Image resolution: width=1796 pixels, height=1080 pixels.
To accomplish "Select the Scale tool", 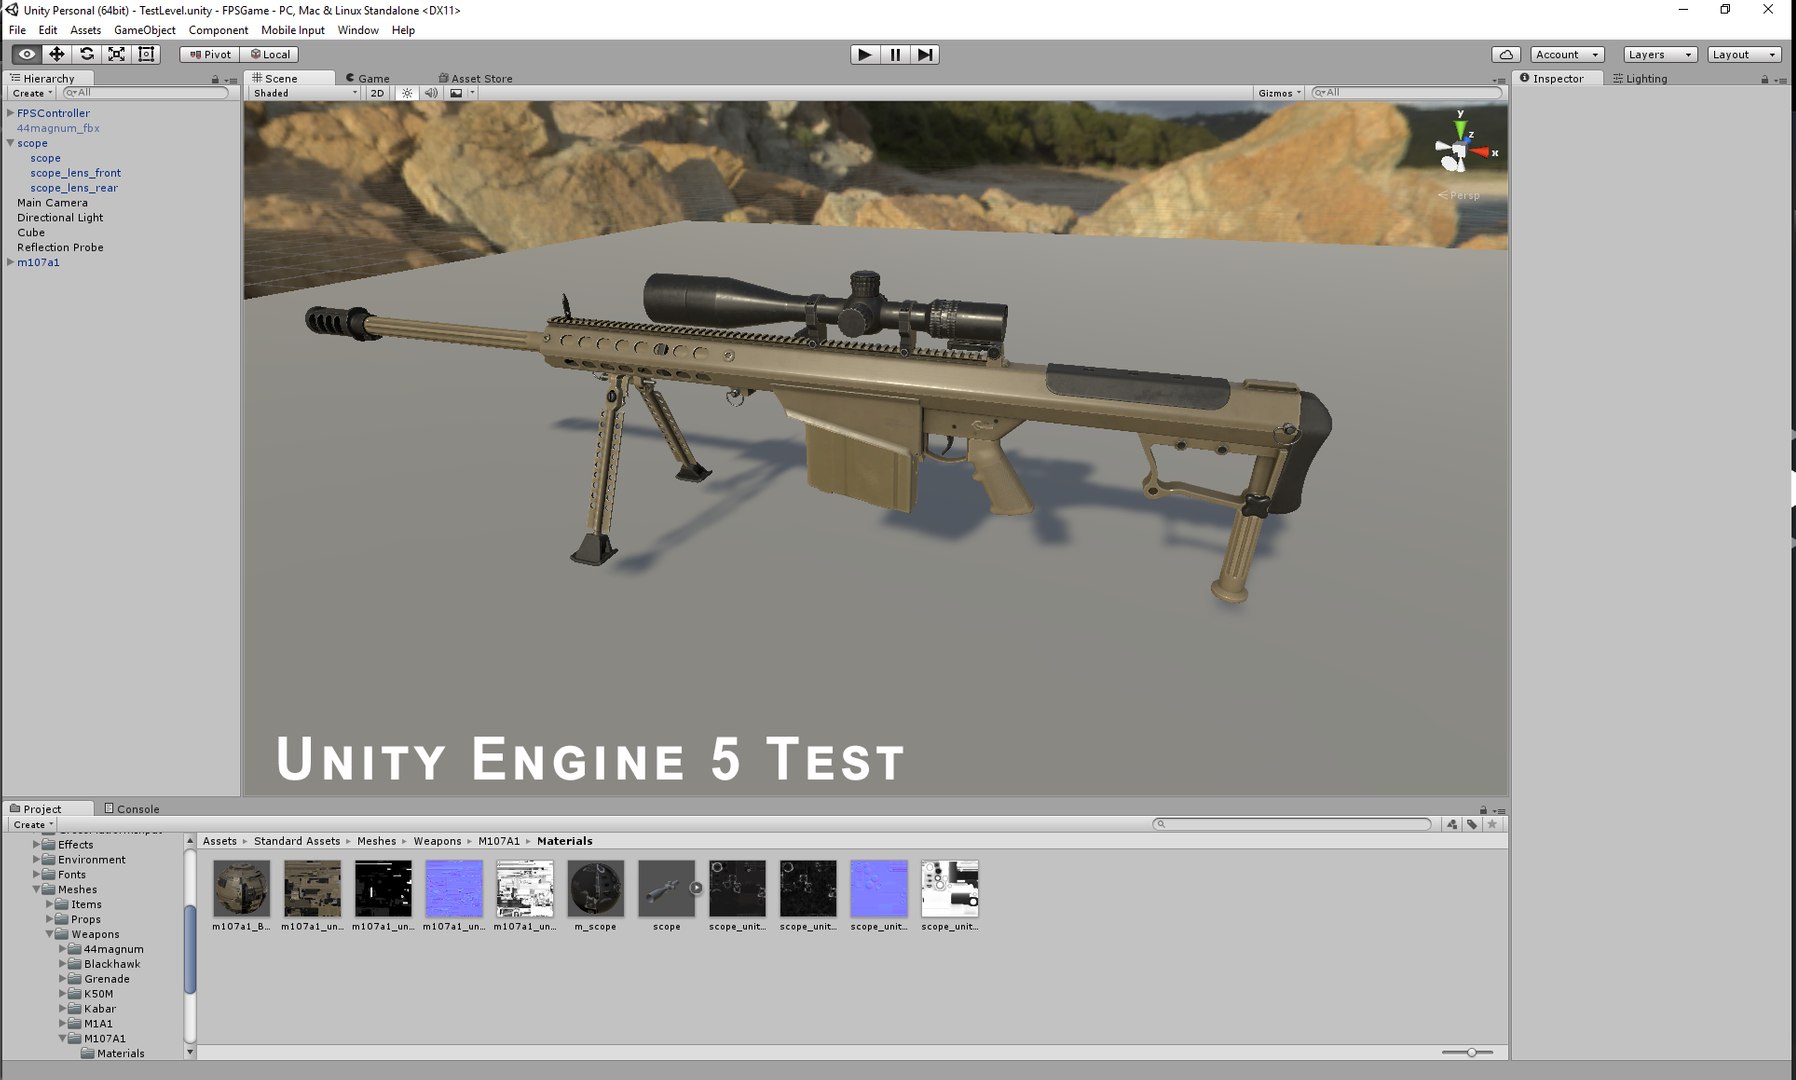I will (x=117, y=54).
